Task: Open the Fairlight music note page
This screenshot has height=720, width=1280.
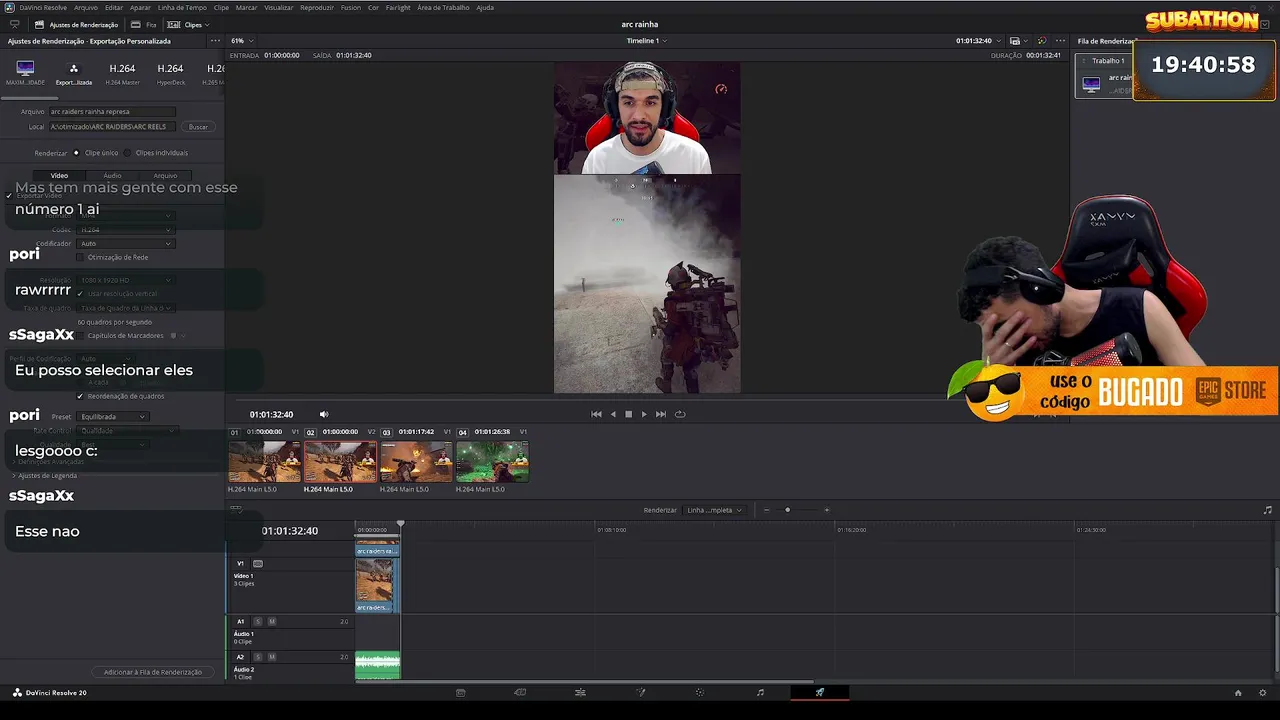Action: point(760,692)
